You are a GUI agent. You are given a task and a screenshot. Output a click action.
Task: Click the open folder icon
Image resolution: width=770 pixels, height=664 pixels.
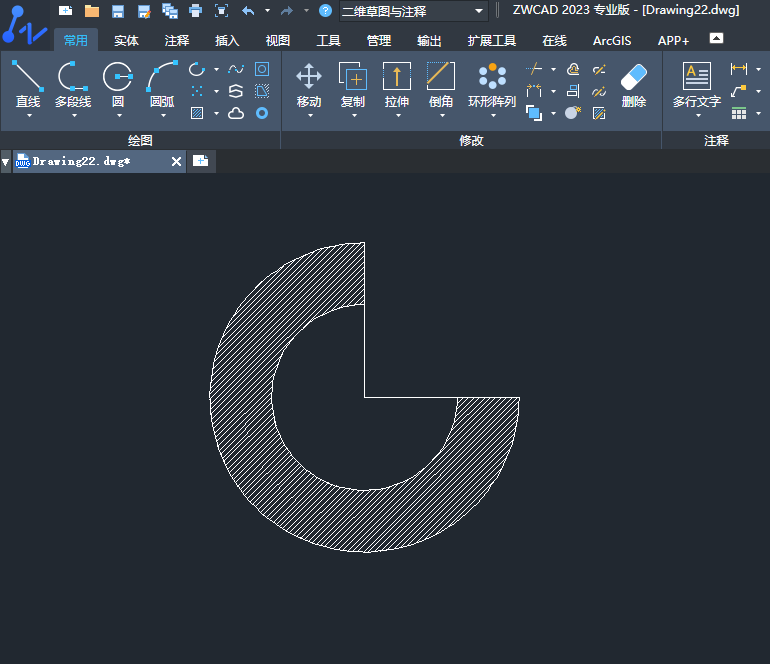point(92,11)
